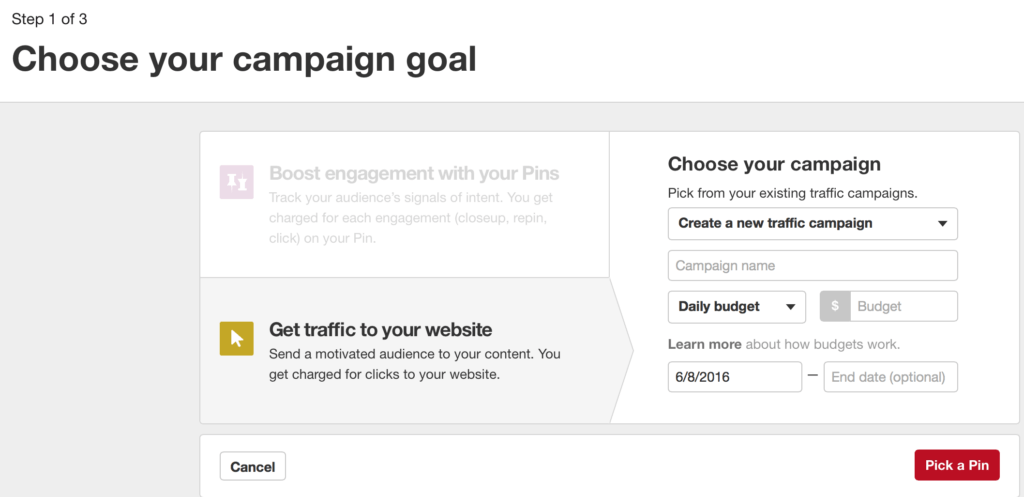Click the Choose your campaign heading
Screen dimensions: 1024x497
pyautogui.click(x=774, y=164)
